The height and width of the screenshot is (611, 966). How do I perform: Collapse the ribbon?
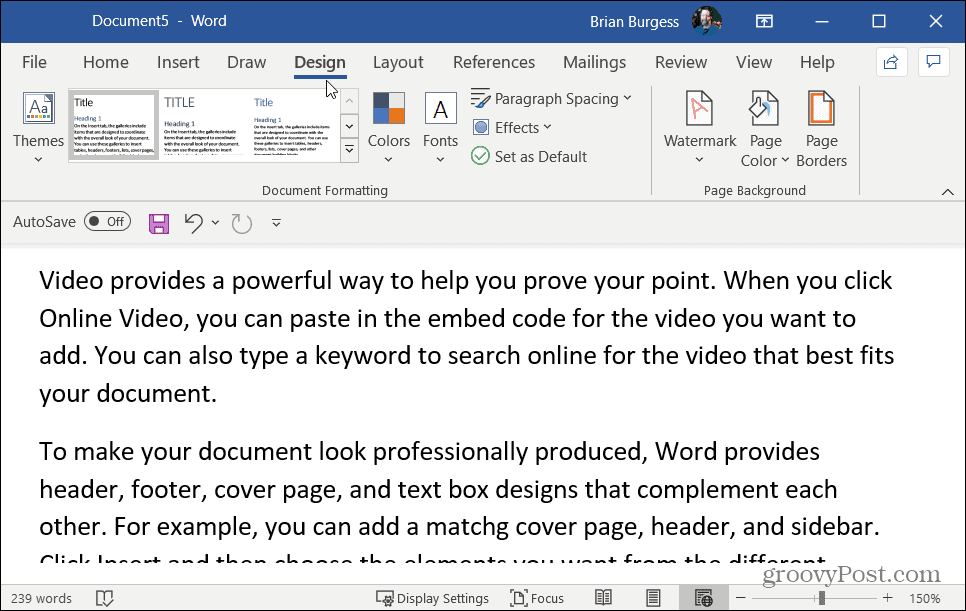pos(948,192)
